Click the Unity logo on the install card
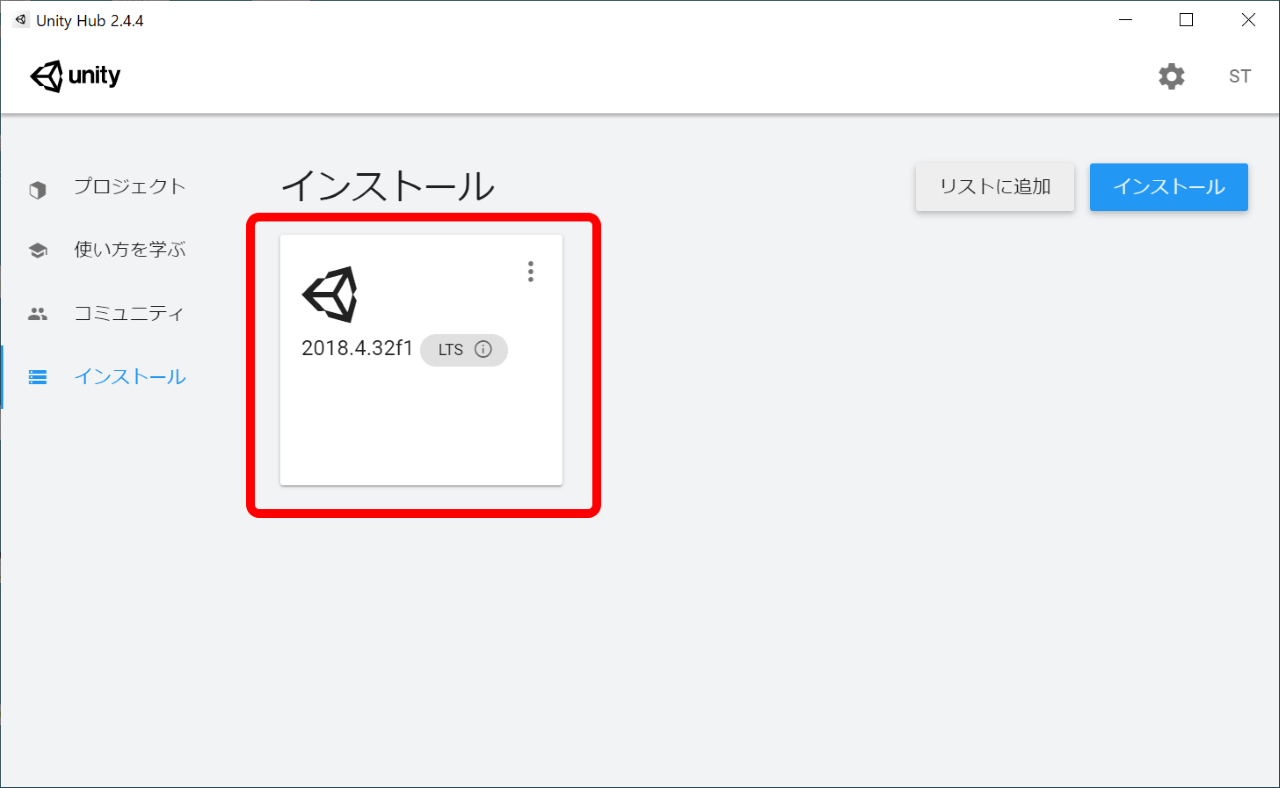This screenshot has height=788, width=1280. (x=329, y=294)
